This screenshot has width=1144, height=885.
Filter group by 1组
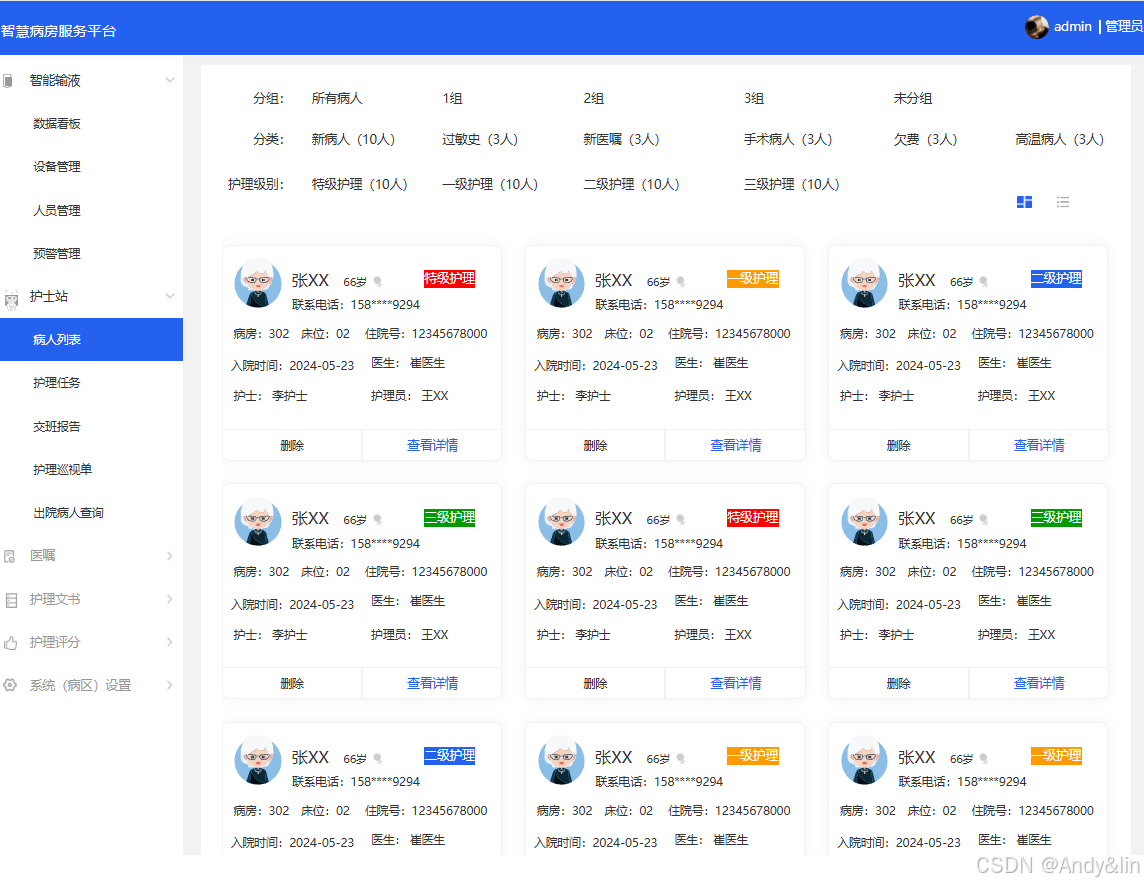coord(452,98)
